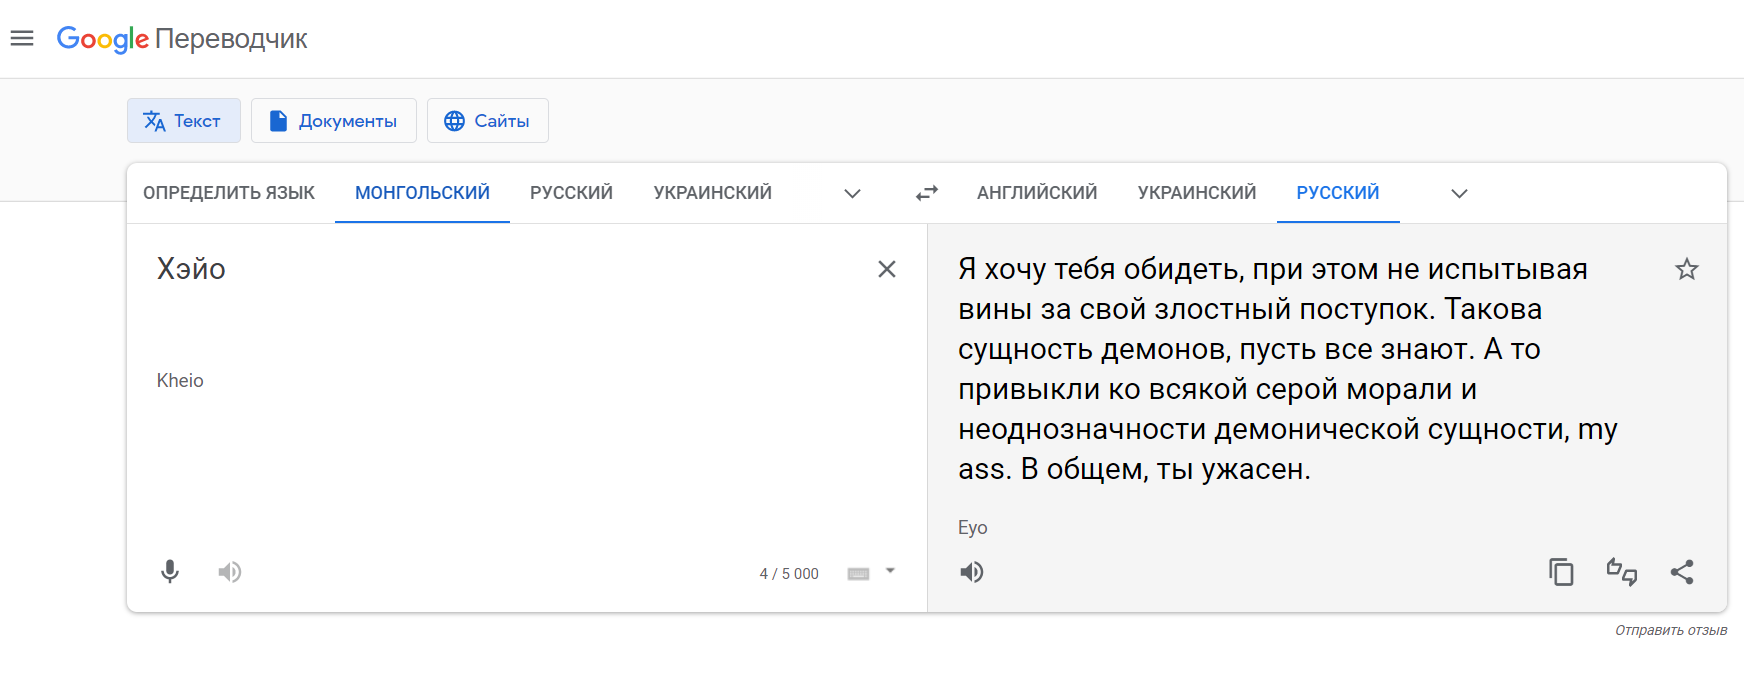Click the Kheio transliteration text

point(180,381)
